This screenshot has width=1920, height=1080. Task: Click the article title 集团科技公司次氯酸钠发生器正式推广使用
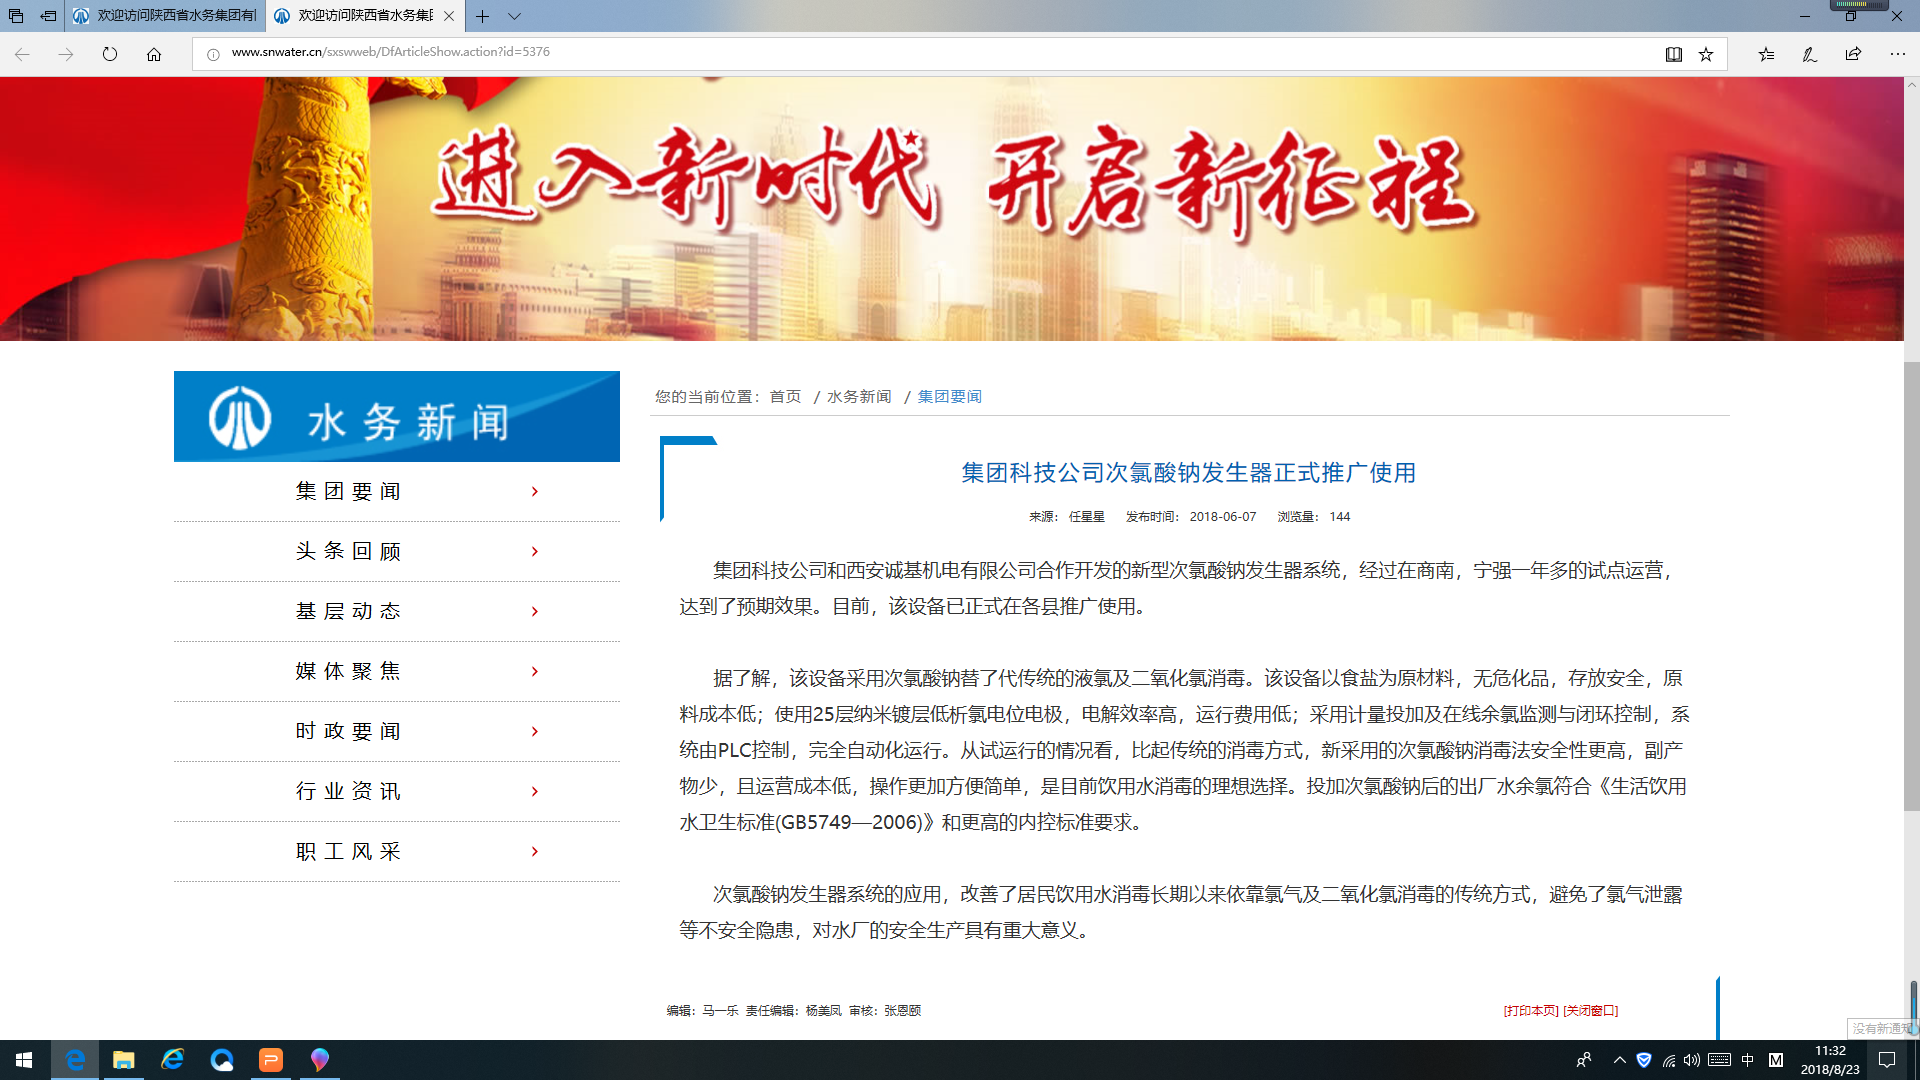[1188, 472]
